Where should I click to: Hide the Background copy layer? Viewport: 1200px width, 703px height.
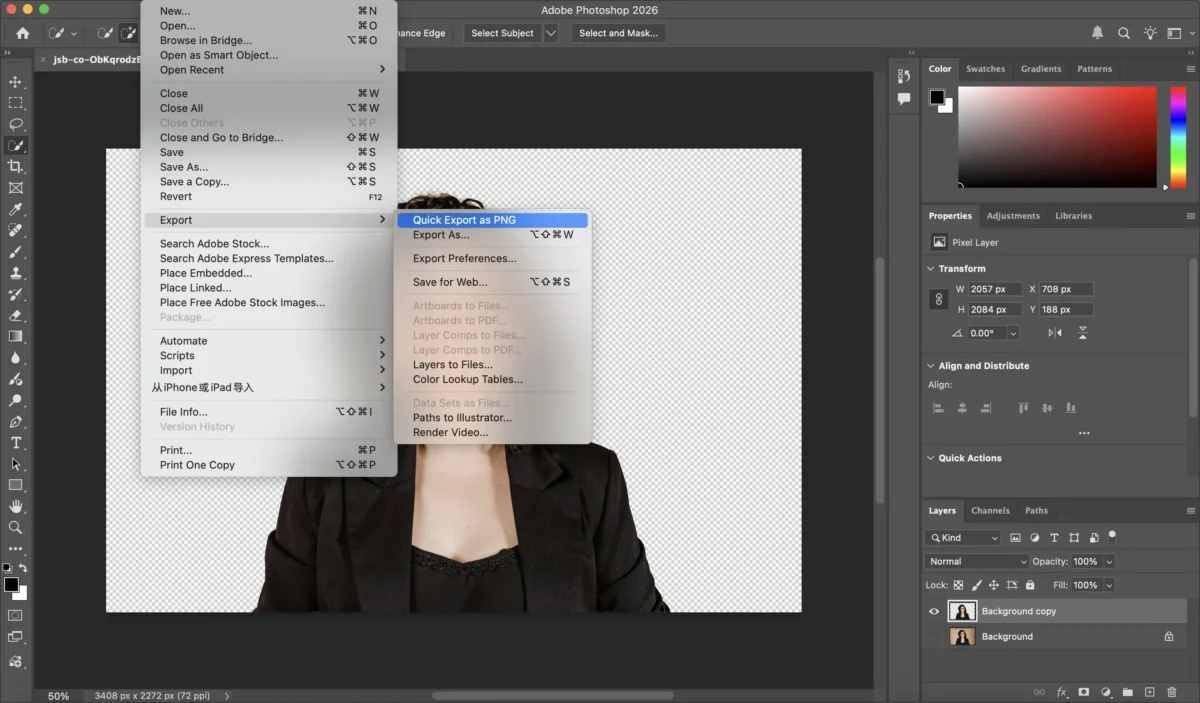point(933,611)
